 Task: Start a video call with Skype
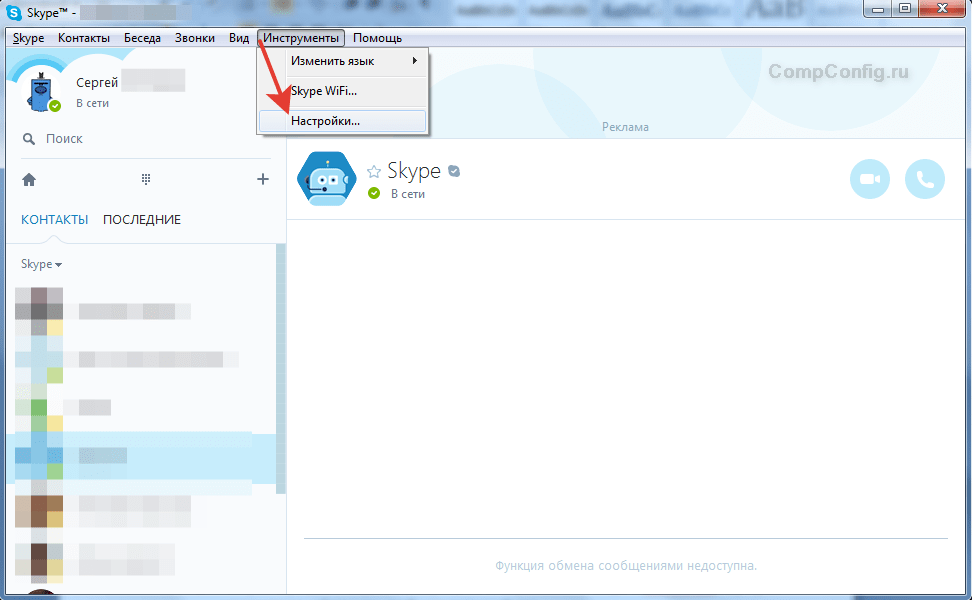tap(870, 179)
